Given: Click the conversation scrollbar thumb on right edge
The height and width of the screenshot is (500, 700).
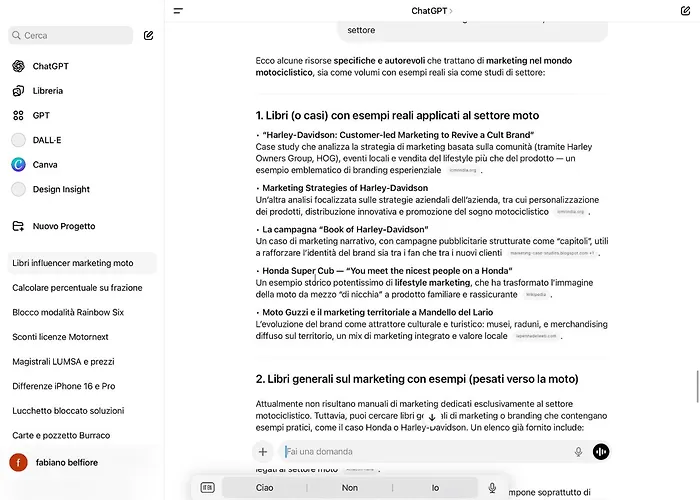Looking at the screenshot, I should (x=697, y=386).
